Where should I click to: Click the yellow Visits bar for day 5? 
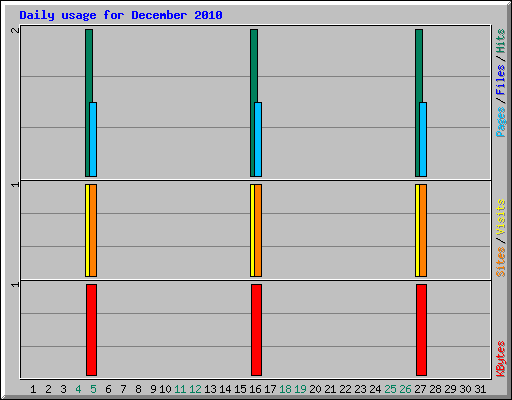pyautogui.click(x=87, y=230)
